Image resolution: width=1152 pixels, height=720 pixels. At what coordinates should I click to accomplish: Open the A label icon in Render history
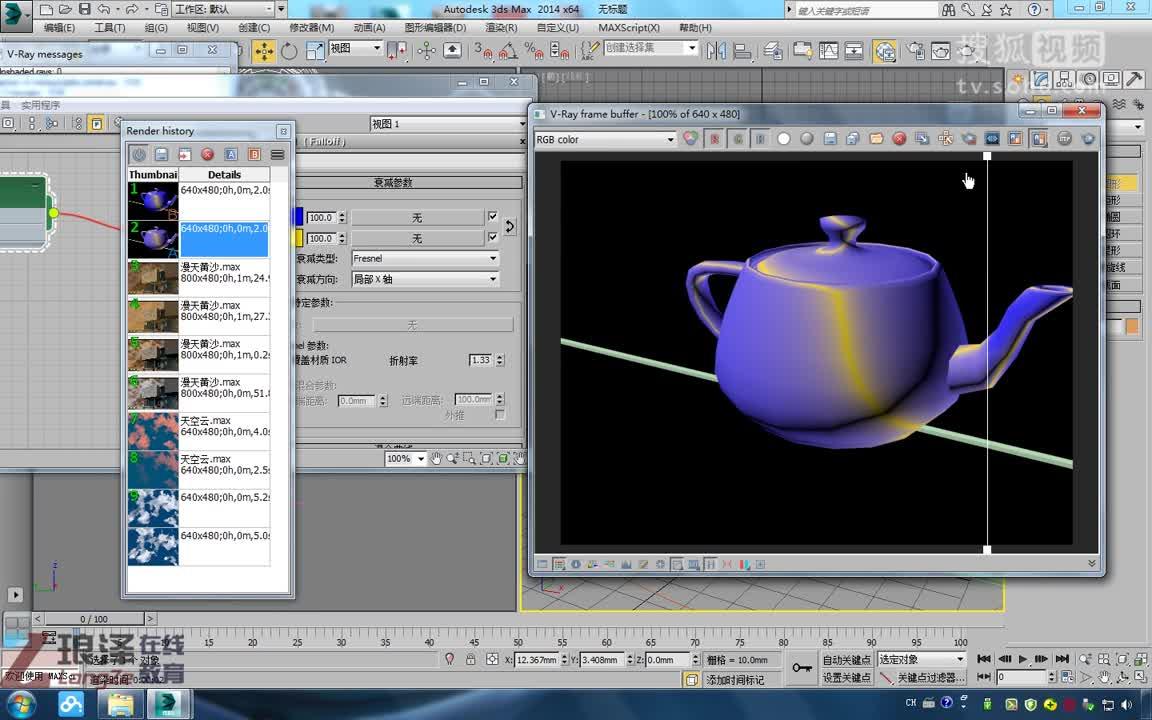[x=231, y=155]
